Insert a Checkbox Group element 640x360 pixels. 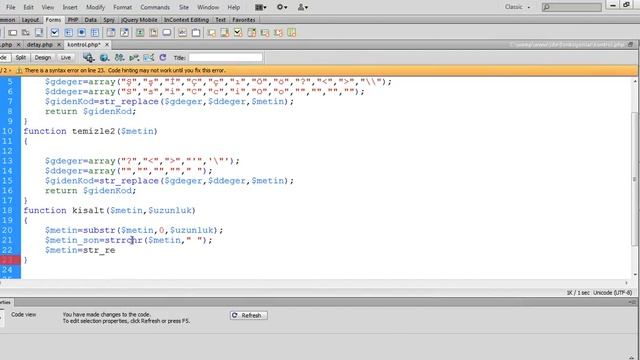[x=68, y=33]
